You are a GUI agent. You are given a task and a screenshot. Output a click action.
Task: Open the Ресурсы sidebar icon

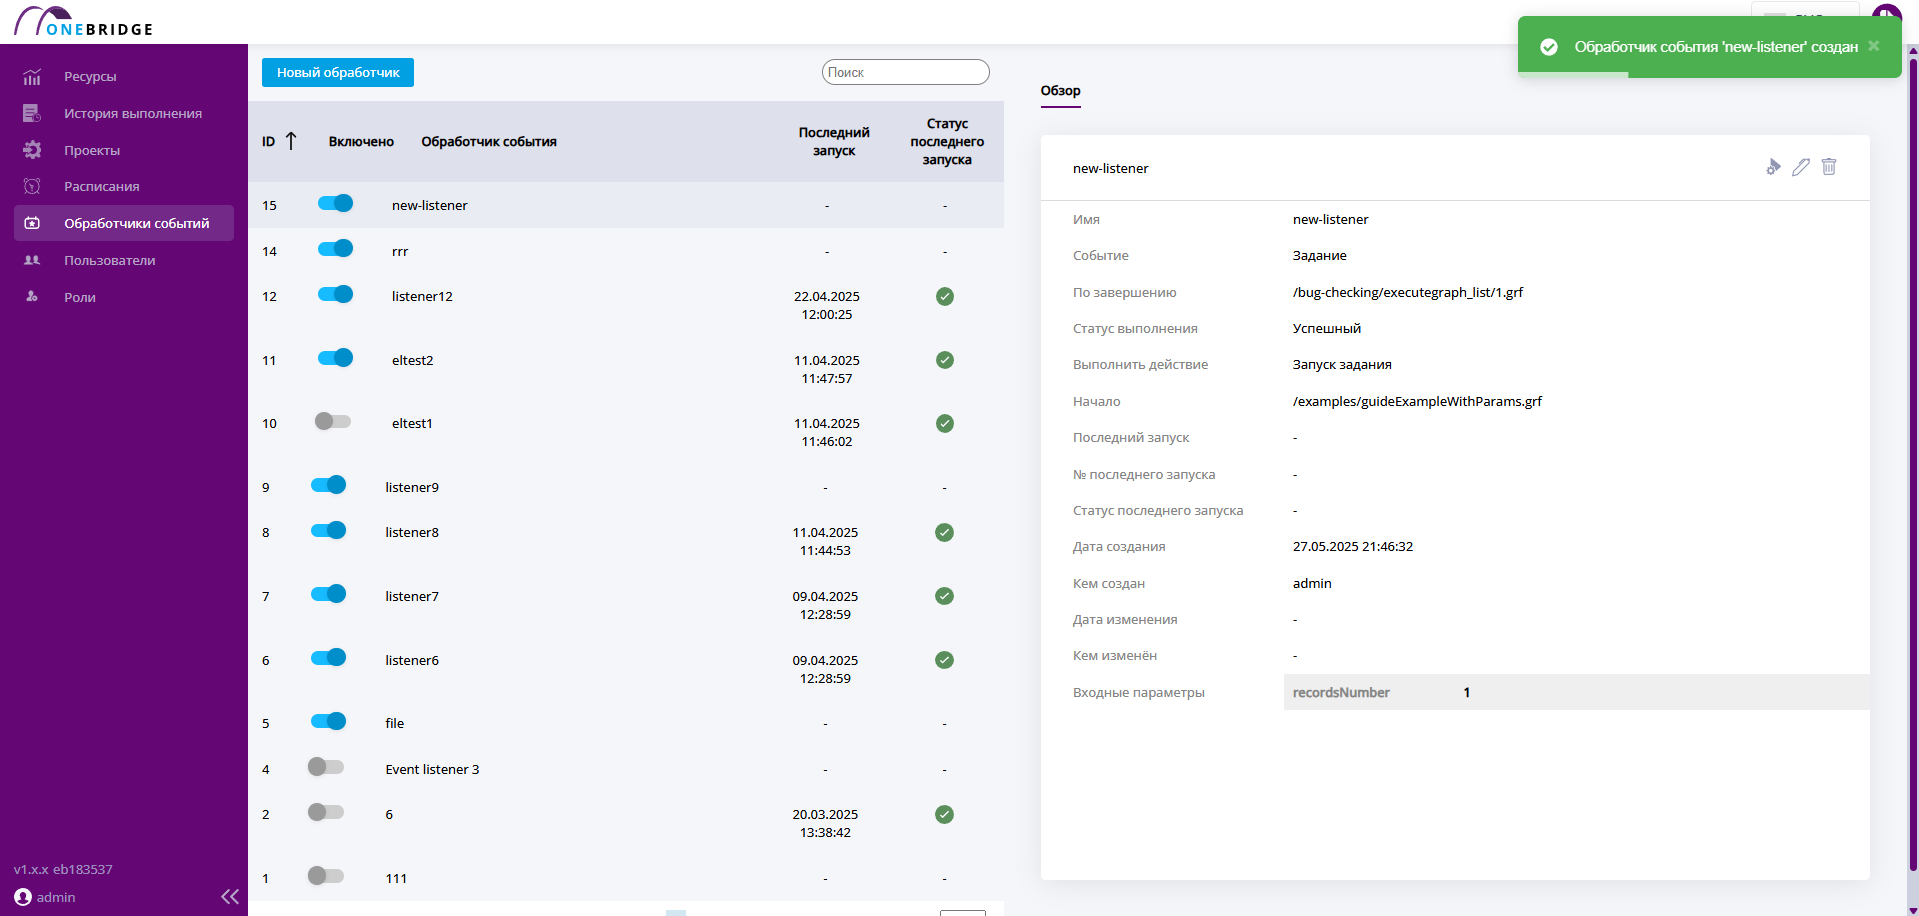tap(32, 77)
